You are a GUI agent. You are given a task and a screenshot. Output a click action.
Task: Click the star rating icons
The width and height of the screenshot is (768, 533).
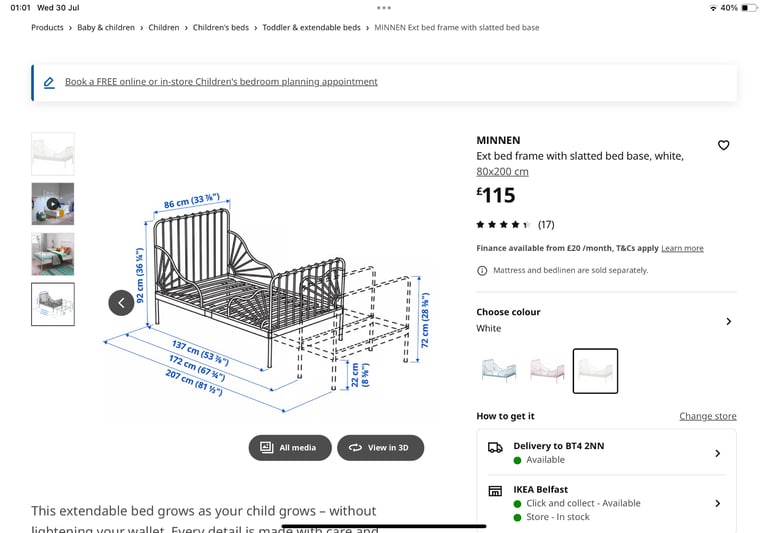coord(503,225)
